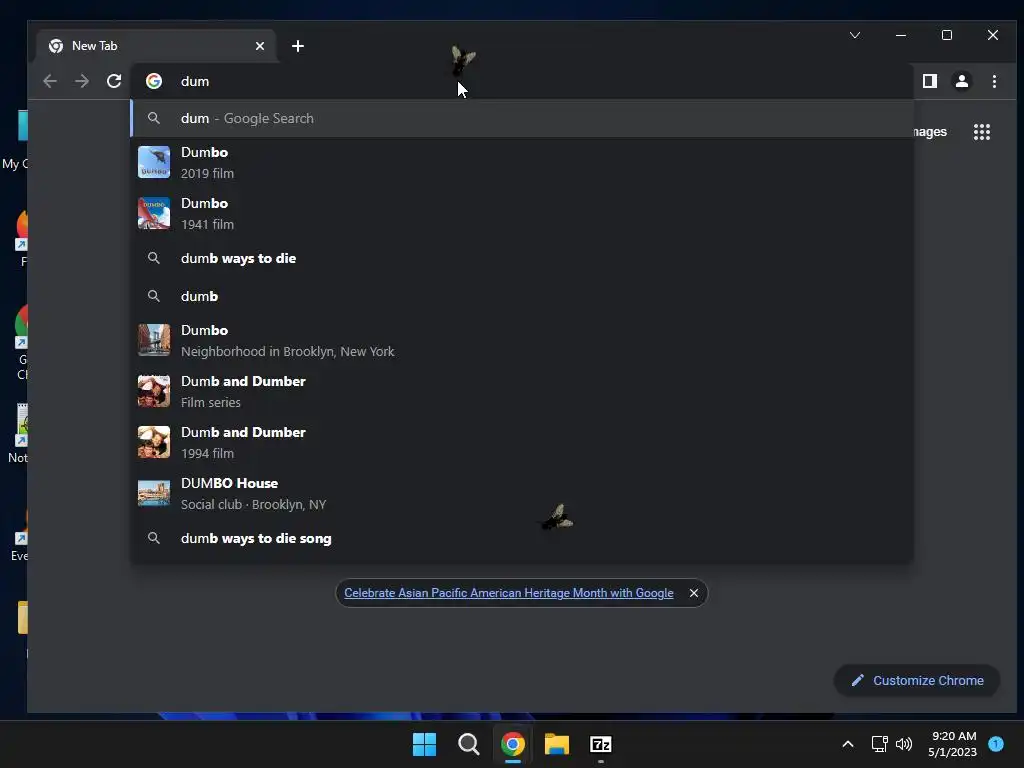Select the 'dum - Google Search' suggestion

coord(522,118)
